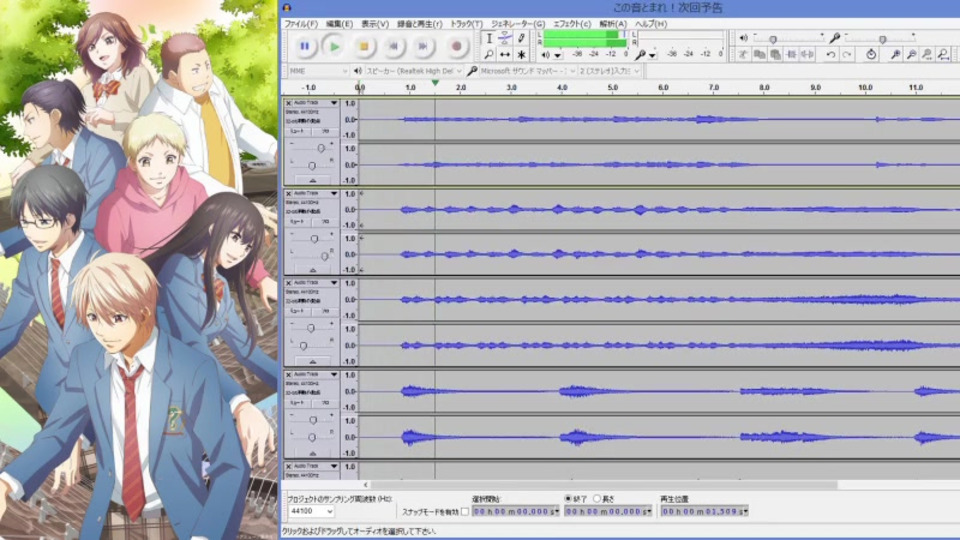Click the Trim audio icon
960x540 pixels.
tap(791, 54)
